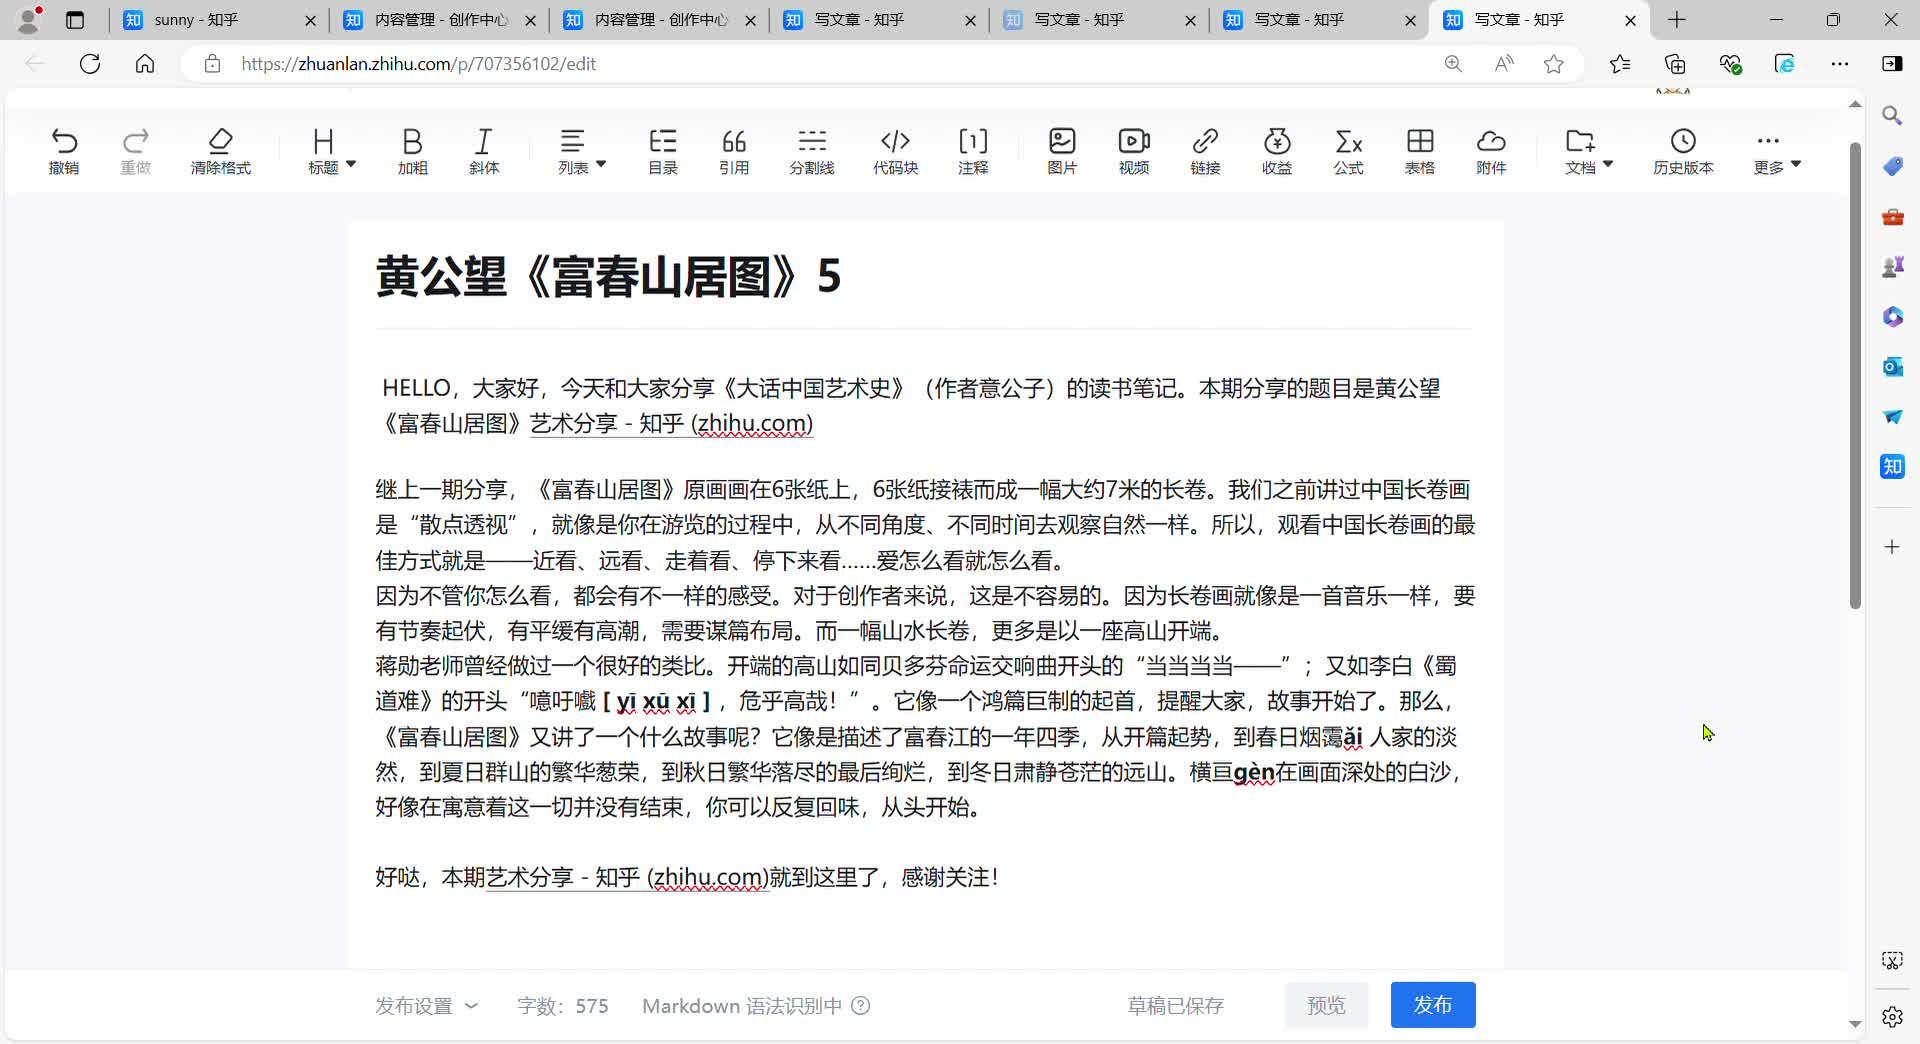Insert a table with 表格
The image size is (1920, 1044).
point(1419,152)
